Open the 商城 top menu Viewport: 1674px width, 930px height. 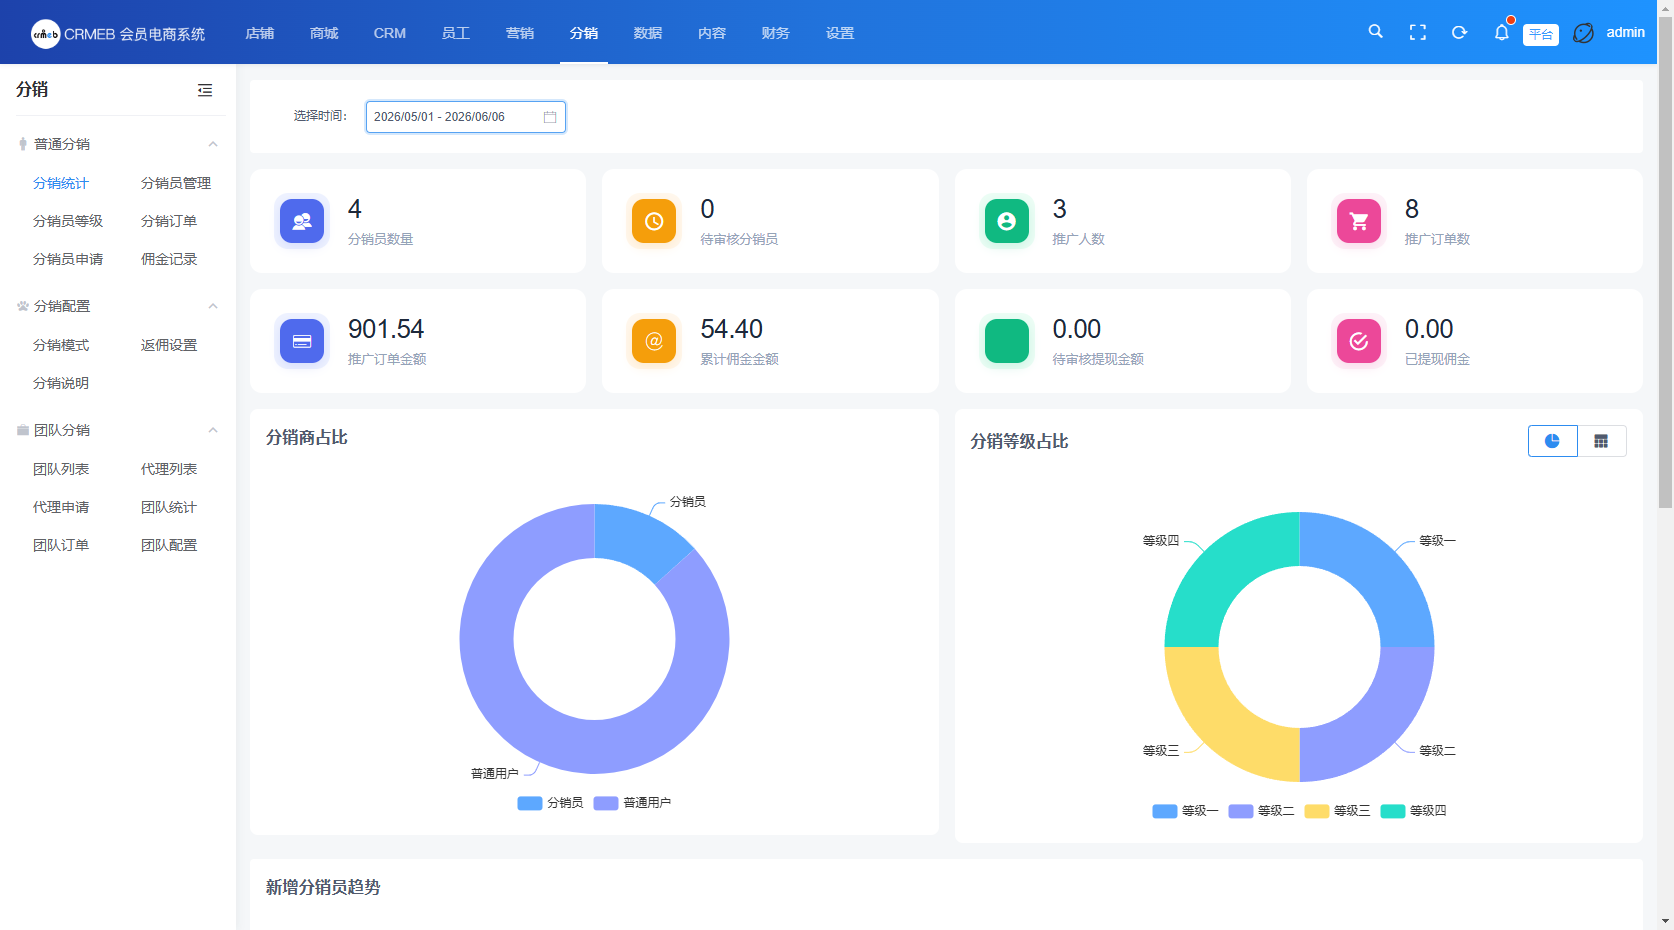324,33
